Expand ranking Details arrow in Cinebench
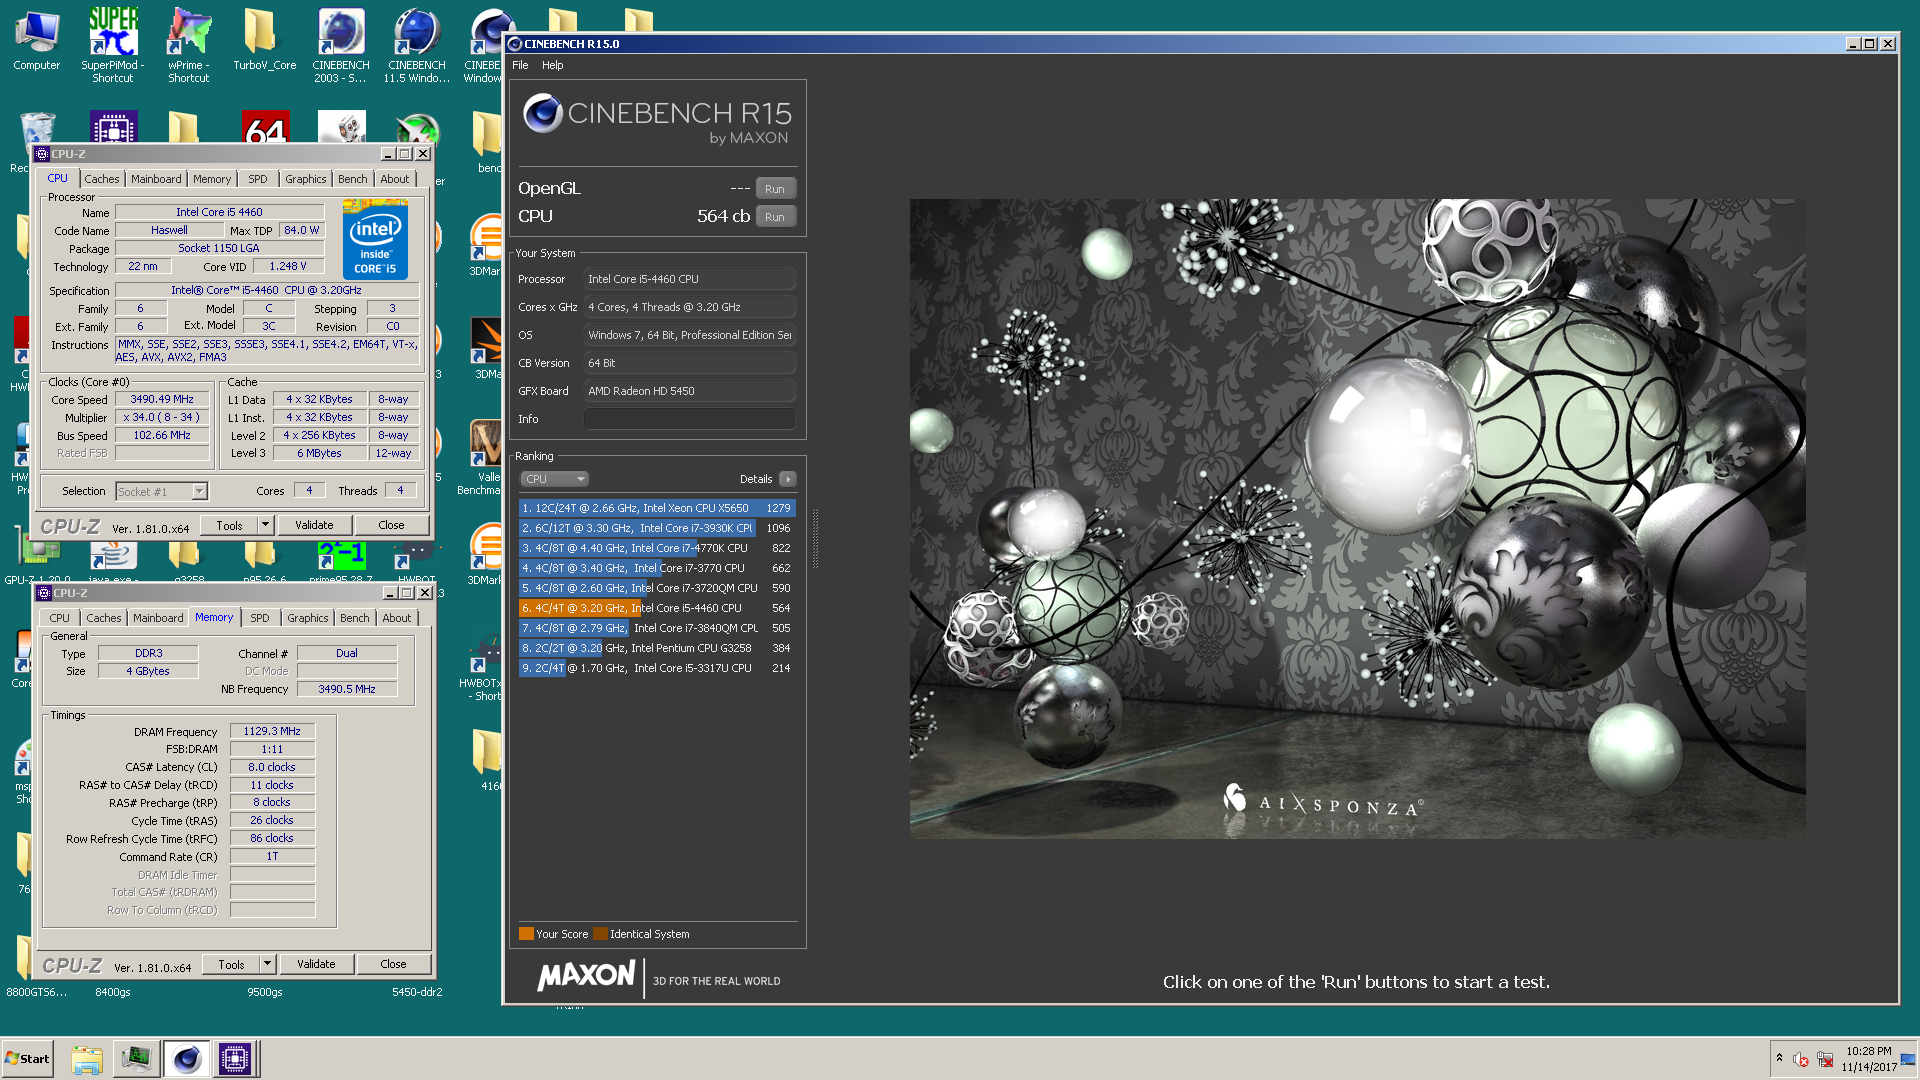The image size is (1920, 1080). (x=788, y=479)
